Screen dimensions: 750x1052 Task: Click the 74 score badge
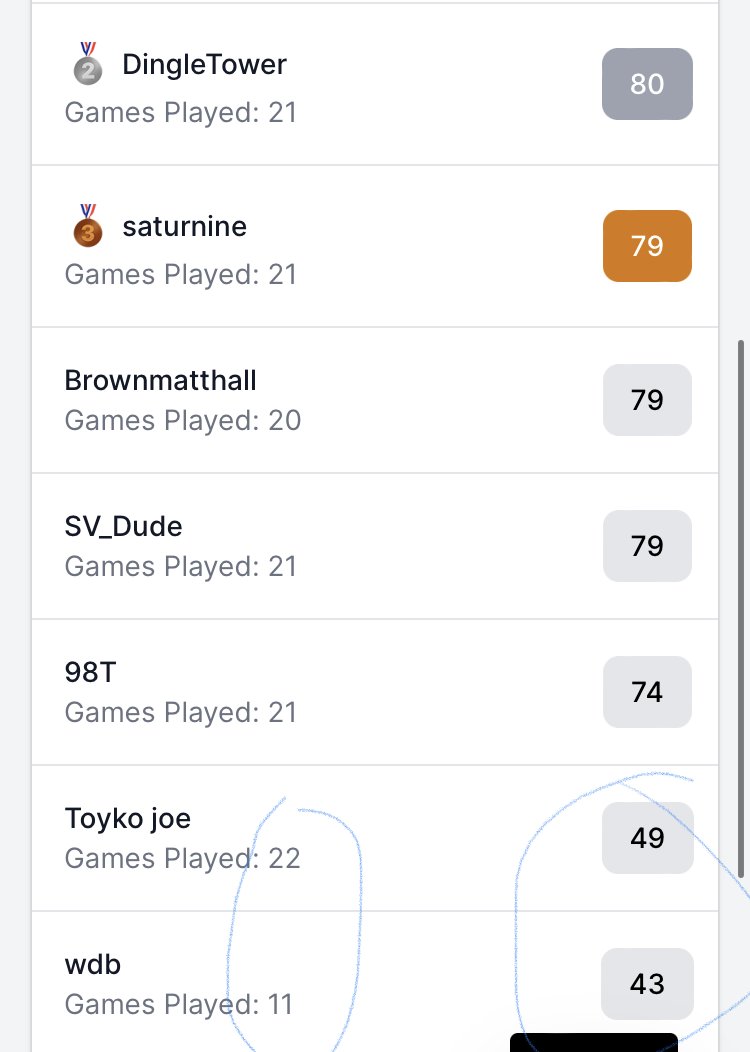tap(647, 692)
